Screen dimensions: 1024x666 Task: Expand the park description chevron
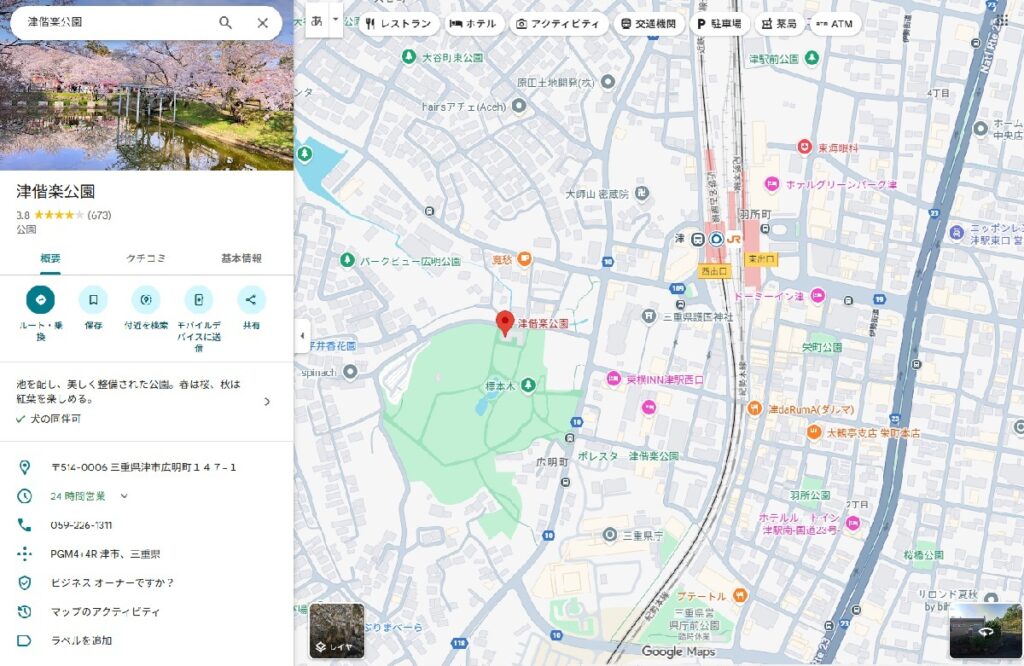click(267, 401)
